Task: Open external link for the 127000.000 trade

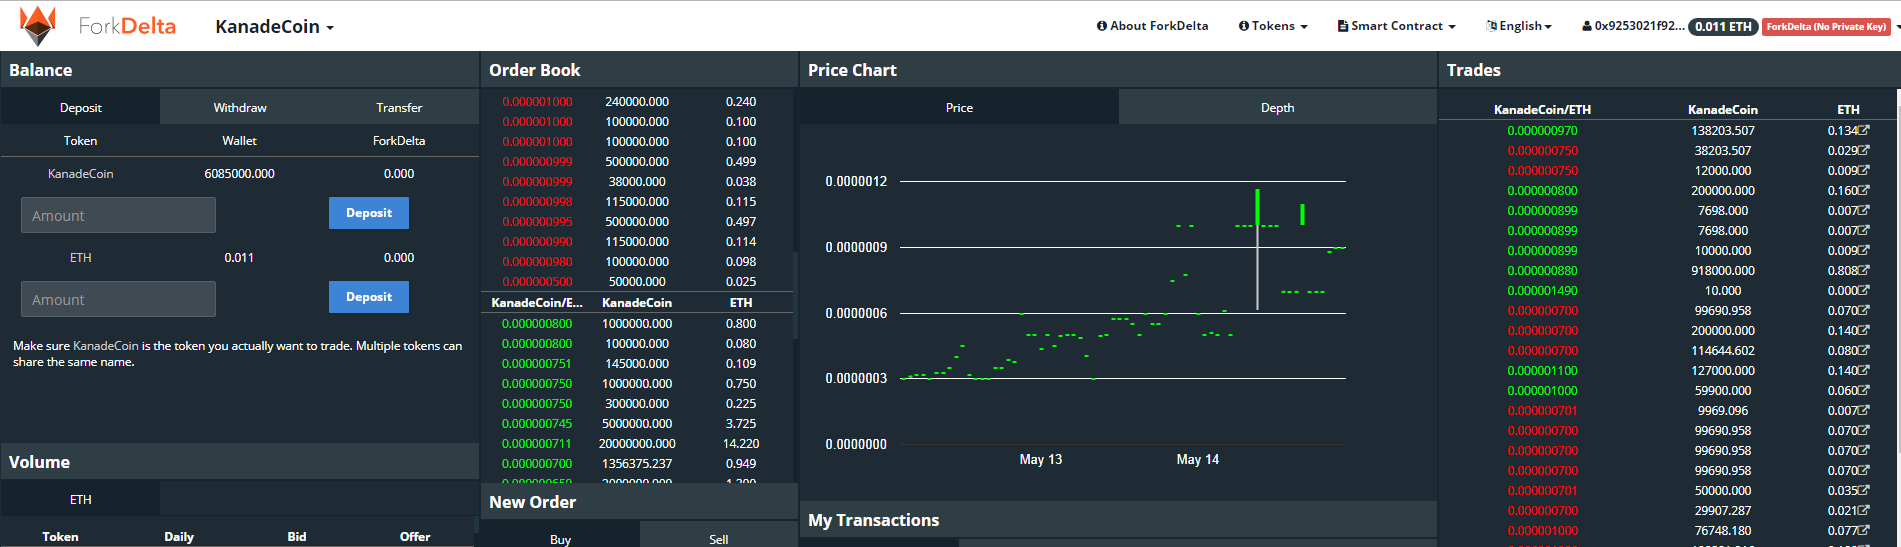Action: pos(1864,370)
